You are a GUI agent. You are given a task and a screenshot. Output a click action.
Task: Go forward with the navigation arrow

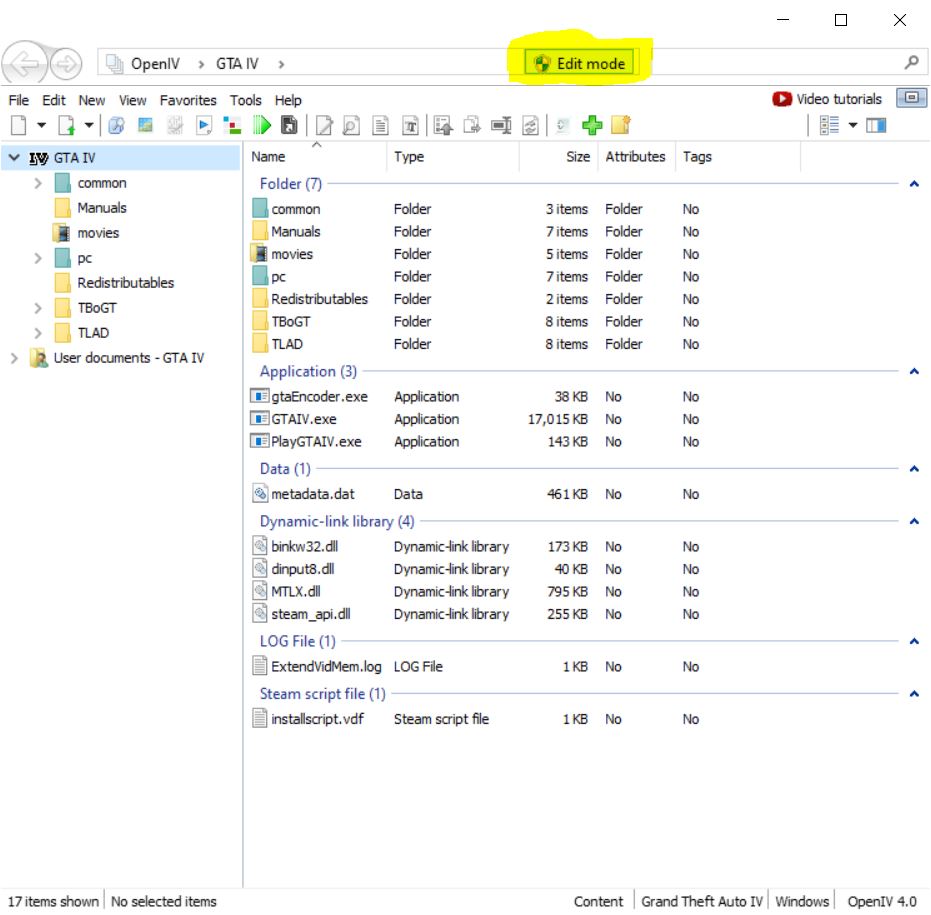point(66,63)
